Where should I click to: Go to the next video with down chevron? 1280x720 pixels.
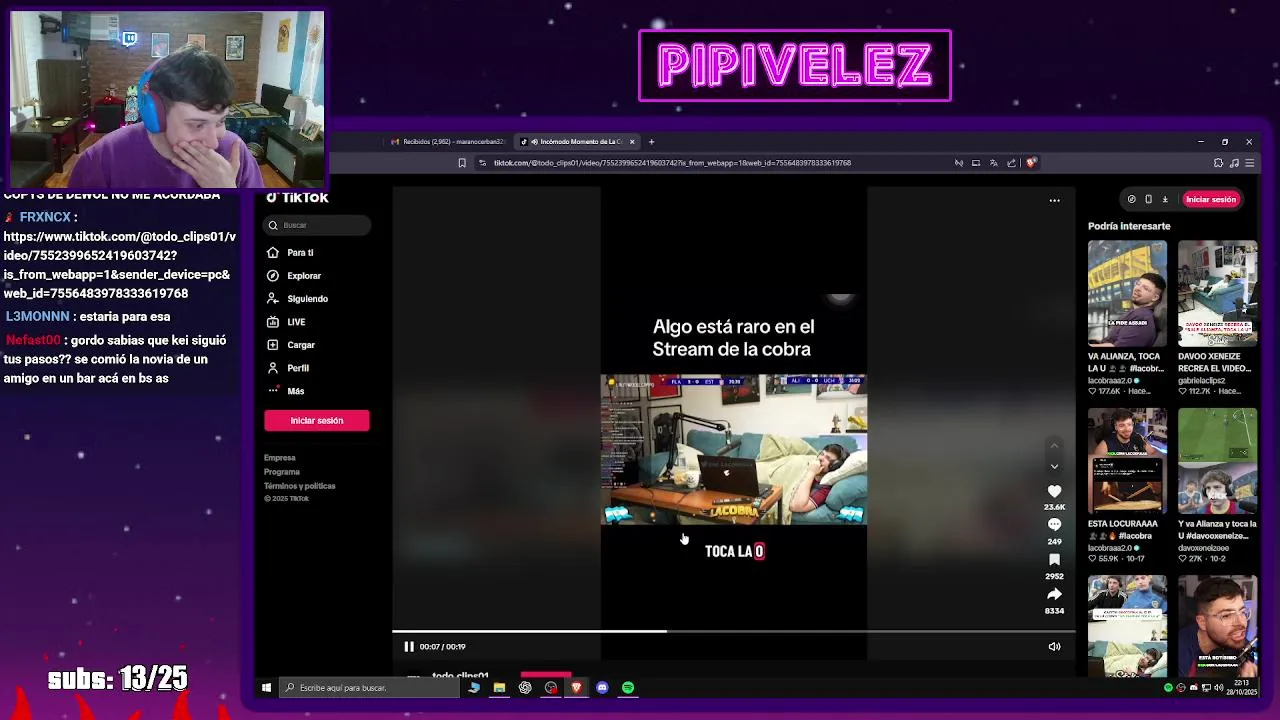coord(1054,466)
